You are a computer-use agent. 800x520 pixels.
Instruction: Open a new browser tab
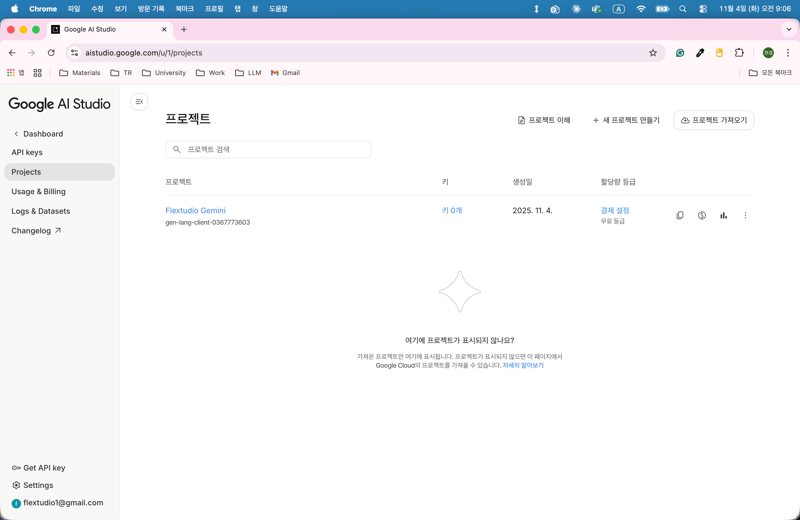(184, 30)
